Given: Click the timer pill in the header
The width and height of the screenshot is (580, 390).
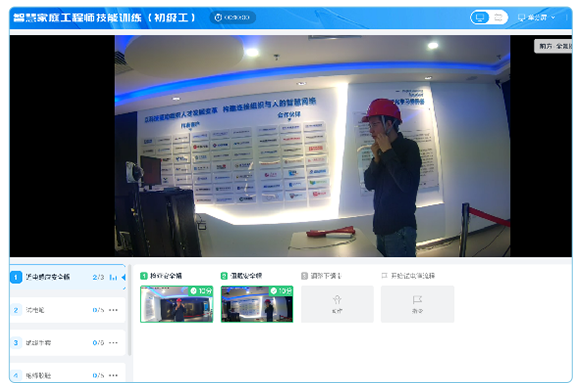Looking at the screenshot, I should 233,17.
